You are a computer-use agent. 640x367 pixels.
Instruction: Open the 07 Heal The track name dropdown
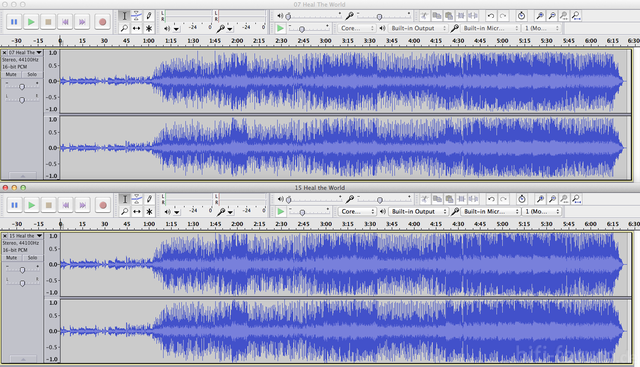pyautogui.click(x=24, y=53)
